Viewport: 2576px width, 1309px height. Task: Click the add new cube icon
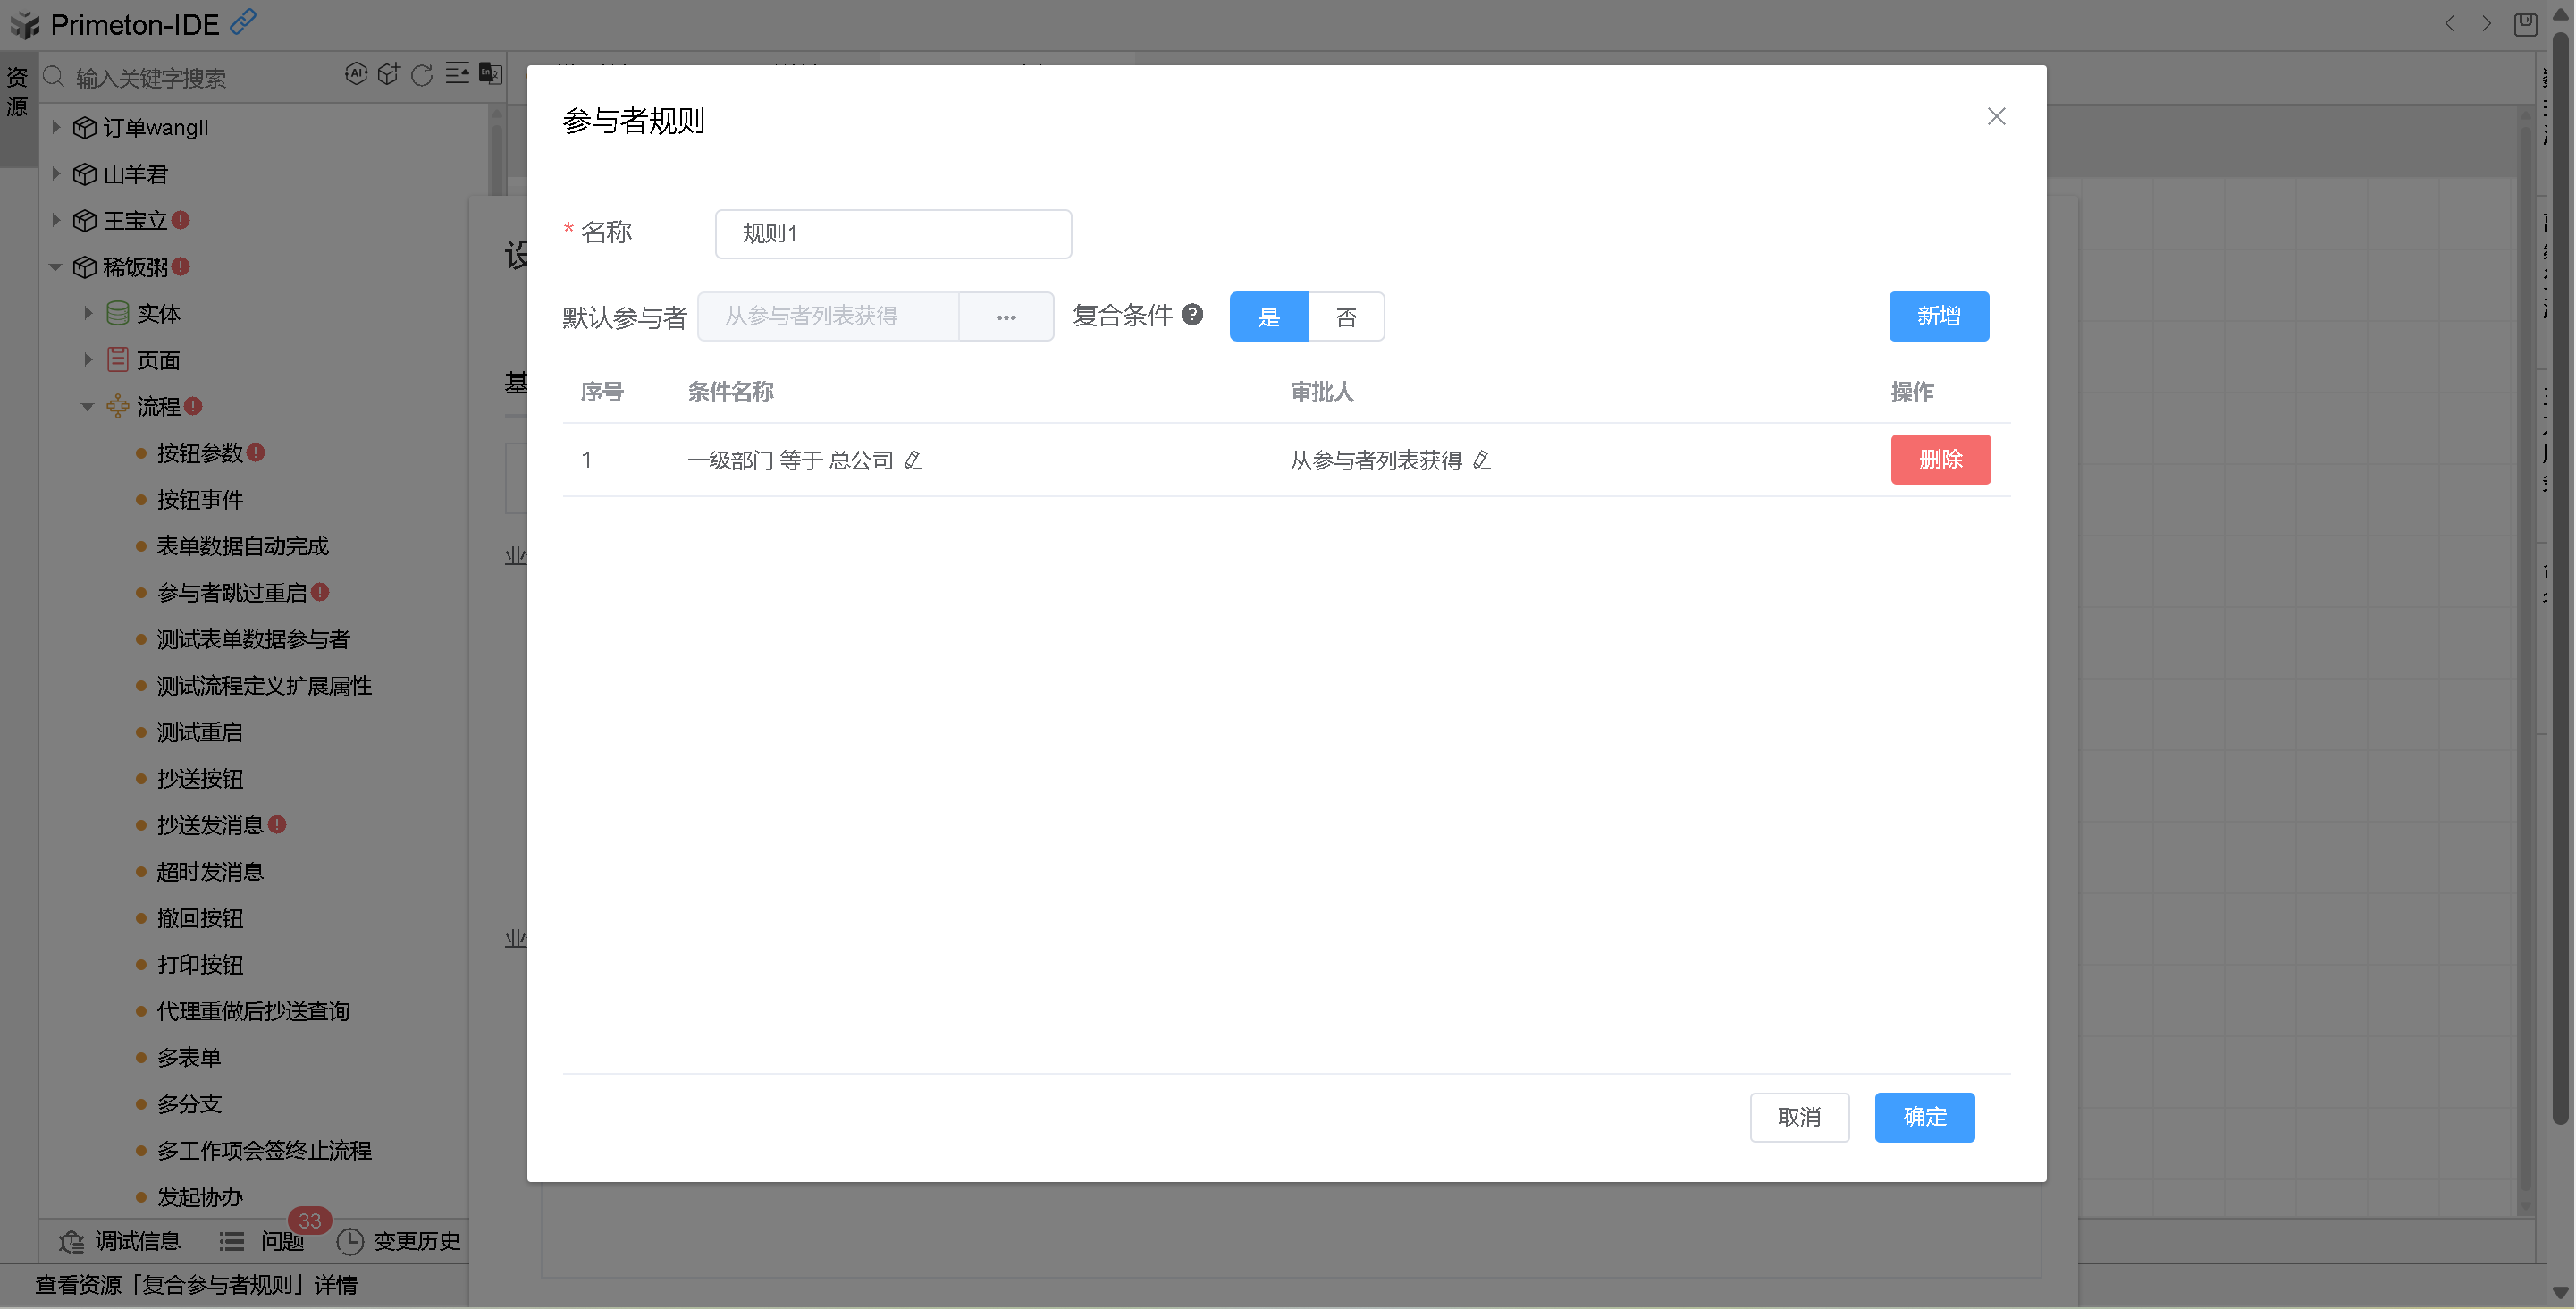point(389,74)
